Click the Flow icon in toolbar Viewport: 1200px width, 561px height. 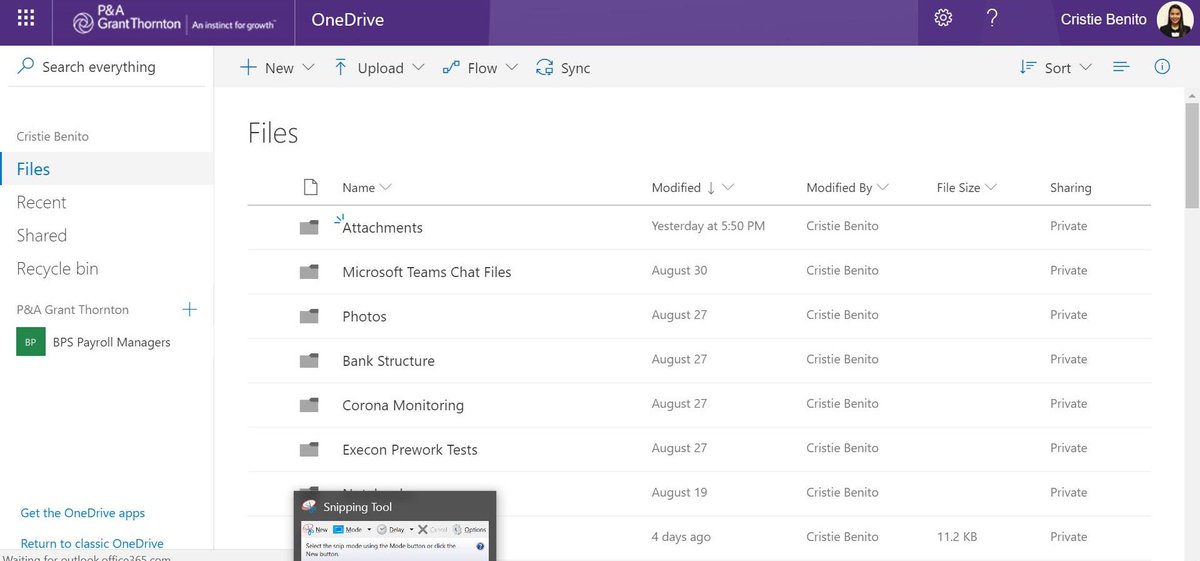pos(450,67)
